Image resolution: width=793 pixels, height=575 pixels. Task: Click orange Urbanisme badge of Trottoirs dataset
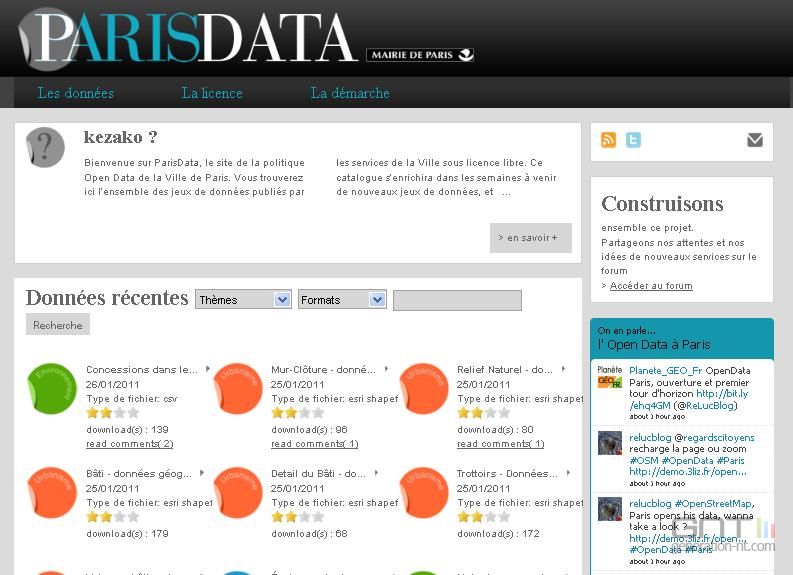tap(424, 493)
